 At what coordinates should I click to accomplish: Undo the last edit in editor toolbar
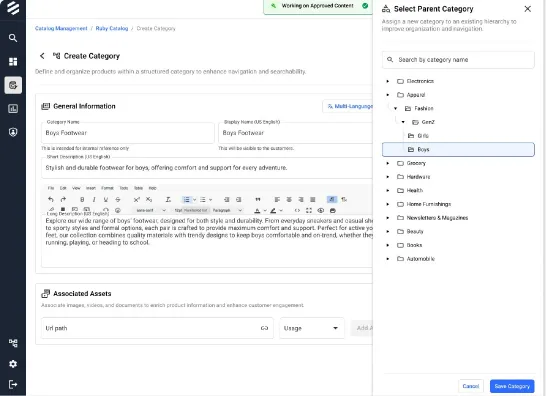click(x=51, y=200)
